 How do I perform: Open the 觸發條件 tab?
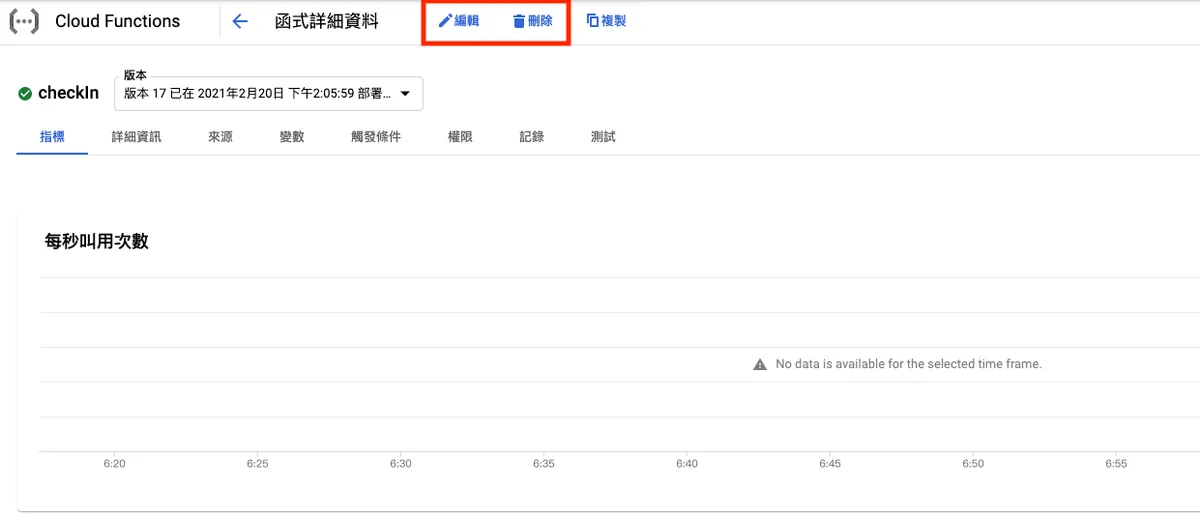tap(375, 137)
